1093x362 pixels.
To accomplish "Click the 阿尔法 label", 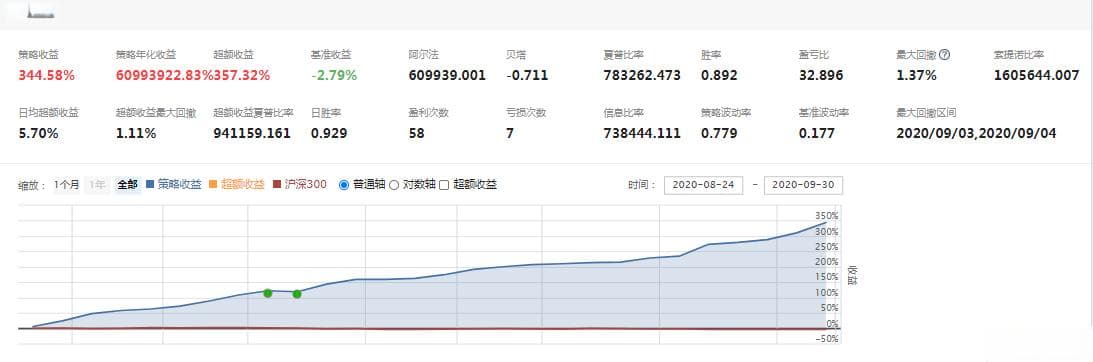I will pyautogui.click(x=424, y=54).
